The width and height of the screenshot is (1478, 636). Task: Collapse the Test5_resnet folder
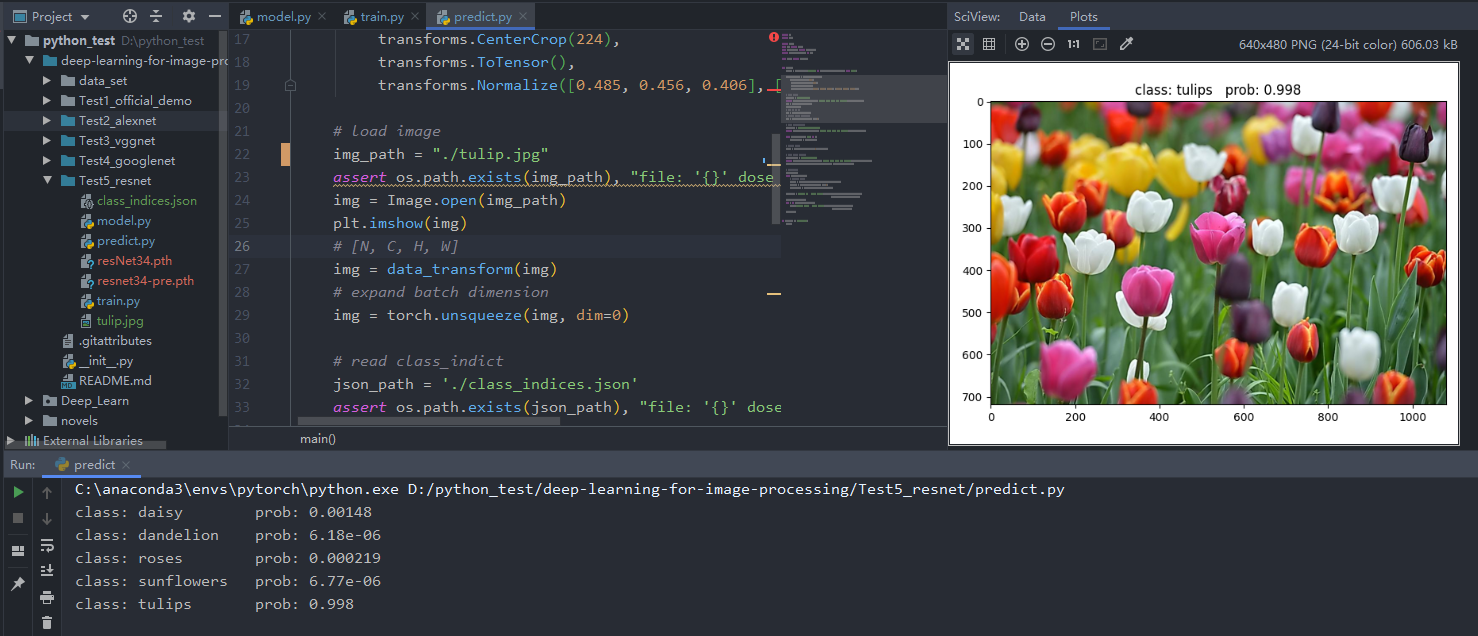(47, 181)
